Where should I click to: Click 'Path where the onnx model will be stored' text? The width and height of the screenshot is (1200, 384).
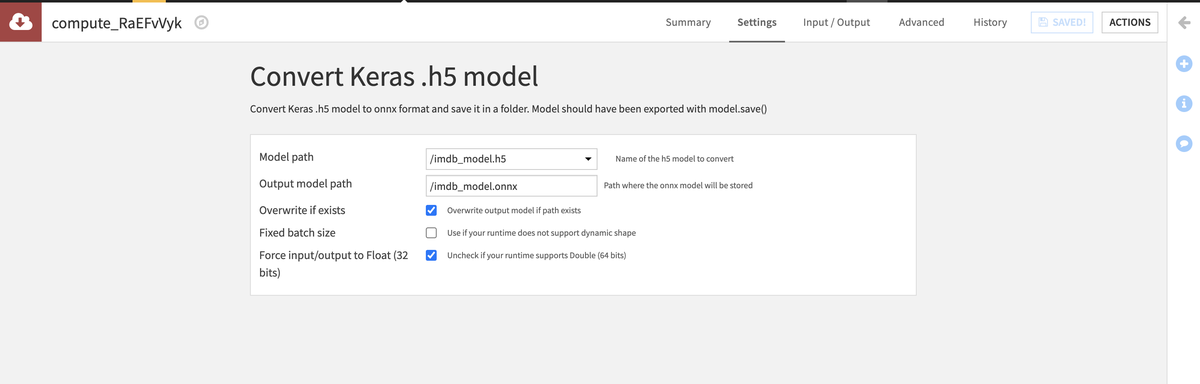679,186
